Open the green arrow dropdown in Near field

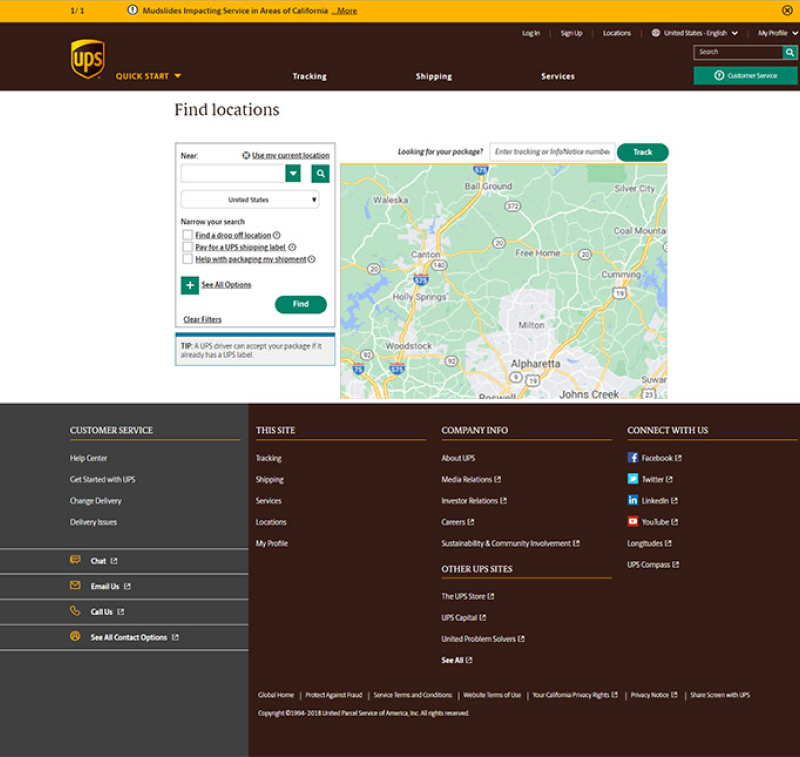click(293, 173)
